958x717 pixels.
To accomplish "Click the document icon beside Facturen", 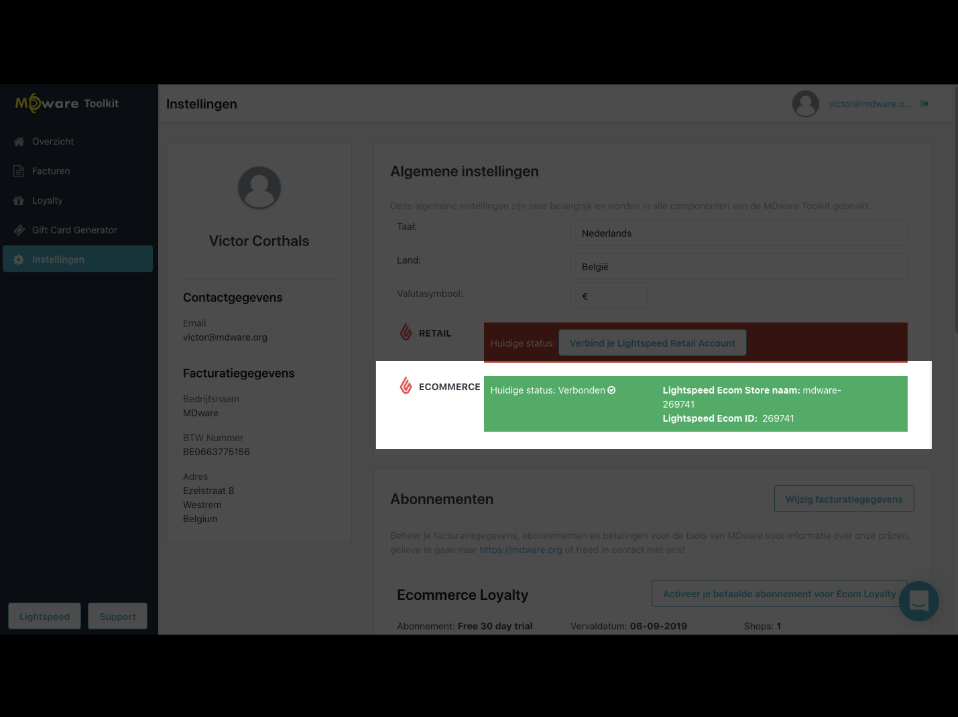I will (19, 171).
